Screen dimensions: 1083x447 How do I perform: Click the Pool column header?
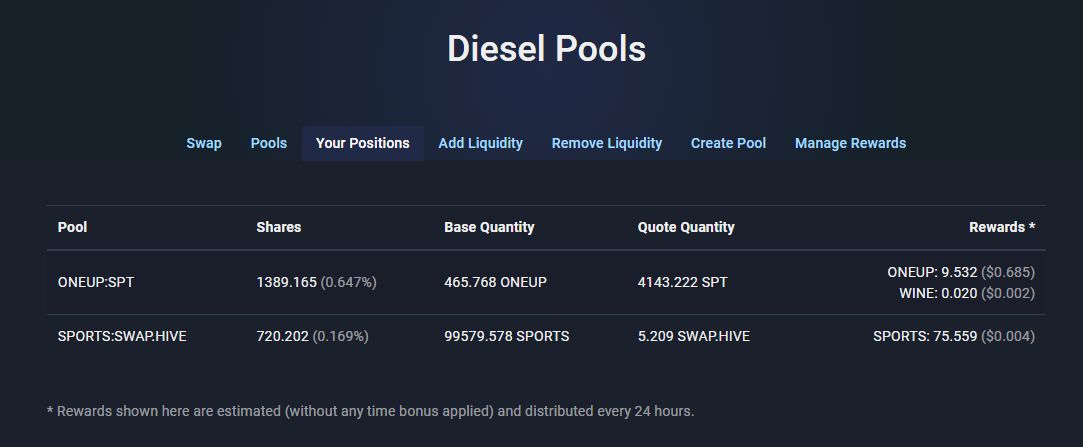(73, 227)
